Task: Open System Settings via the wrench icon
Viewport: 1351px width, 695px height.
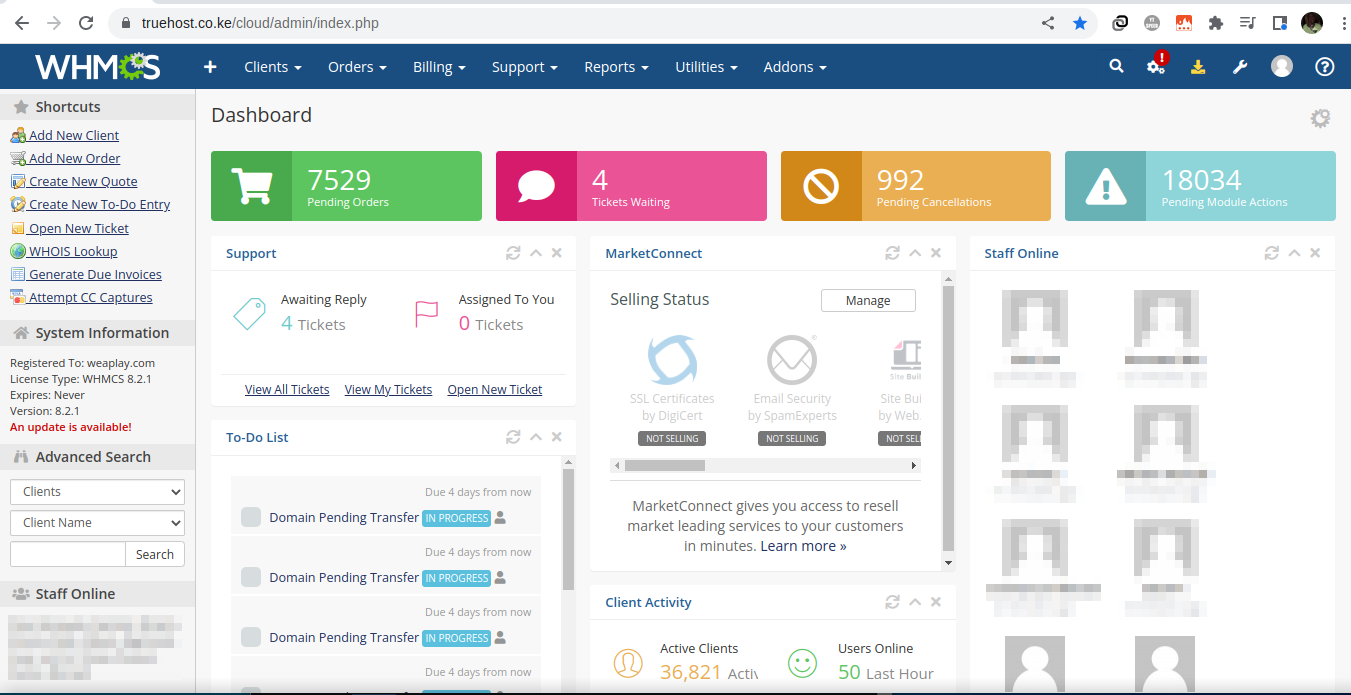Action: pos(1240,66)
